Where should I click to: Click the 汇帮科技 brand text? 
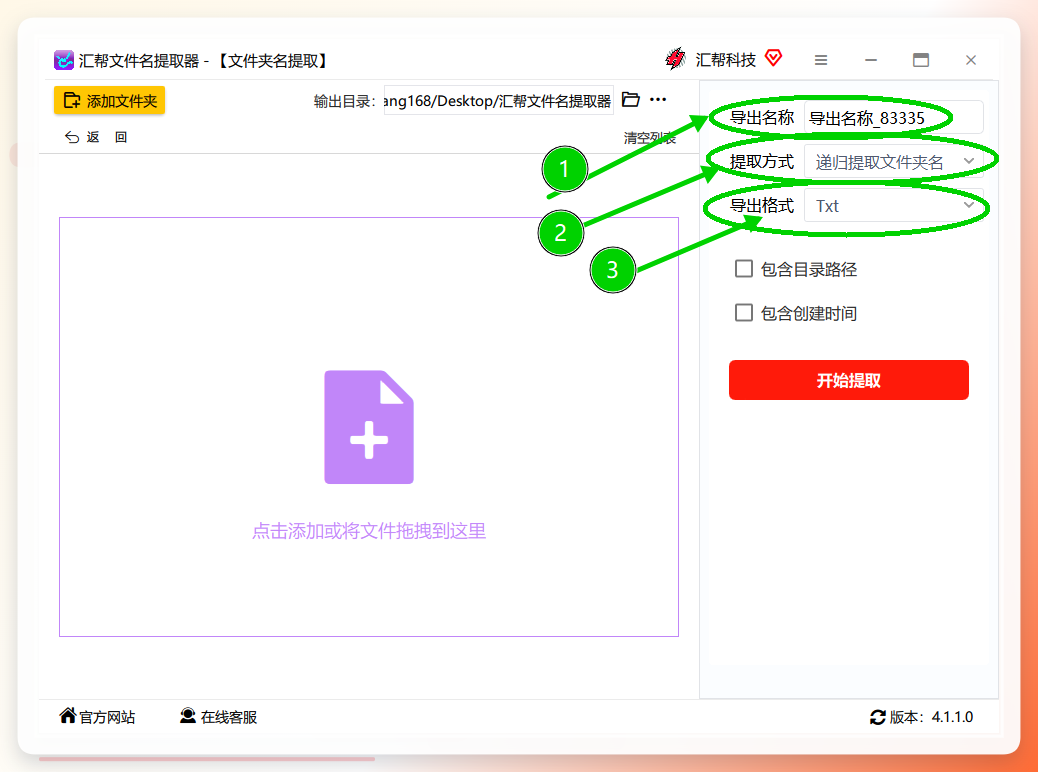(726, 60)
